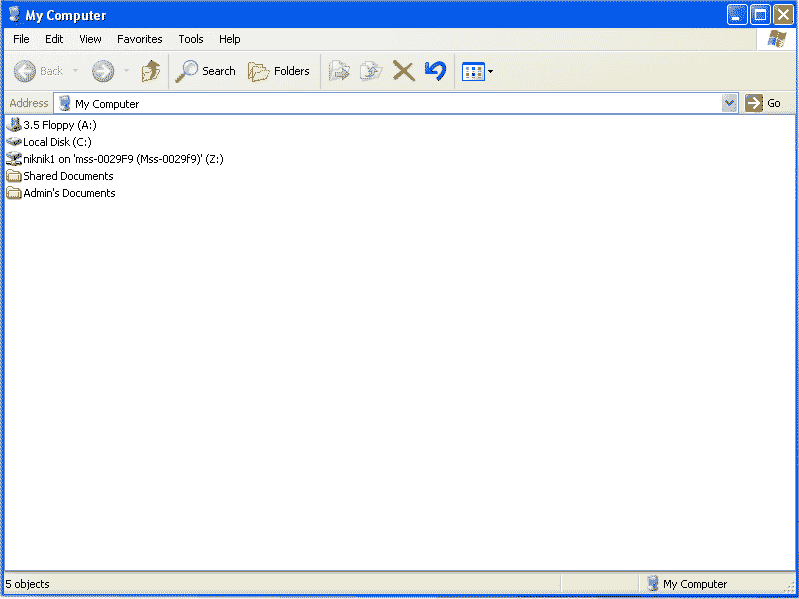This screenshot has height=599, width=799.
Task: Click the Windows flag logo
Action: [x=777, y=39]
